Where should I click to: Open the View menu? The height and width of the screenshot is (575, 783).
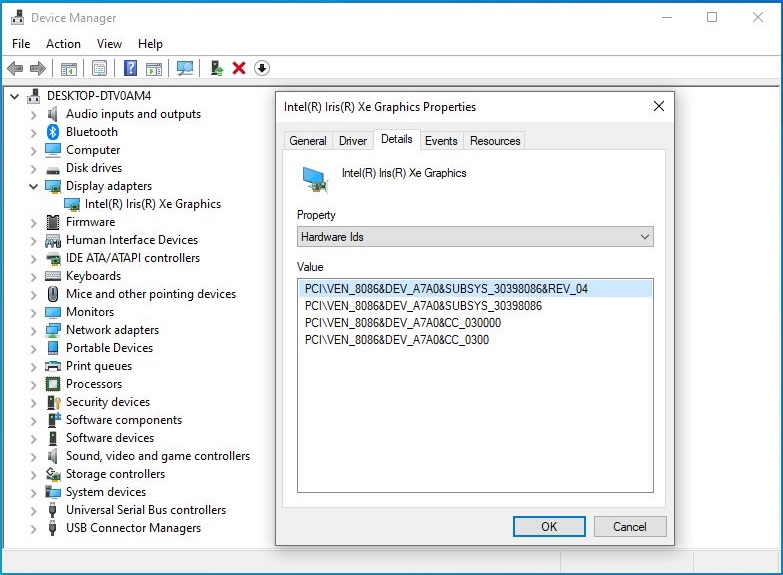click(109, 44)
